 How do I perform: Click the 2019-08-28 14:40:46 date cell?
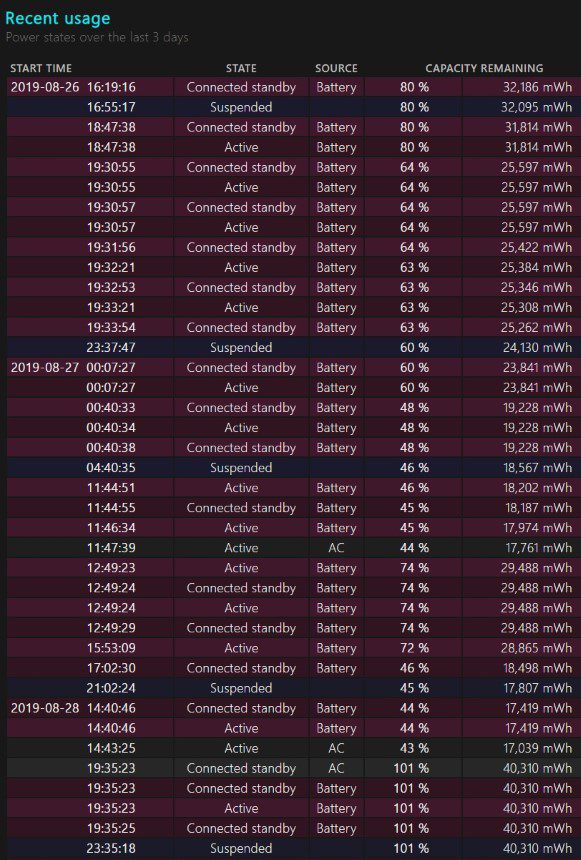pos(73,708)
